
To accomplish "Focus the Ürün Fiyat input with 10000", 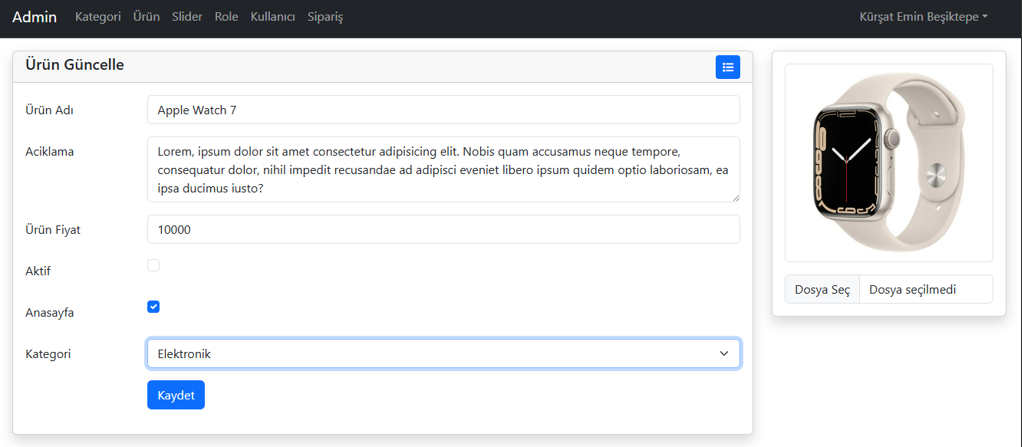I will coord(443,229).
